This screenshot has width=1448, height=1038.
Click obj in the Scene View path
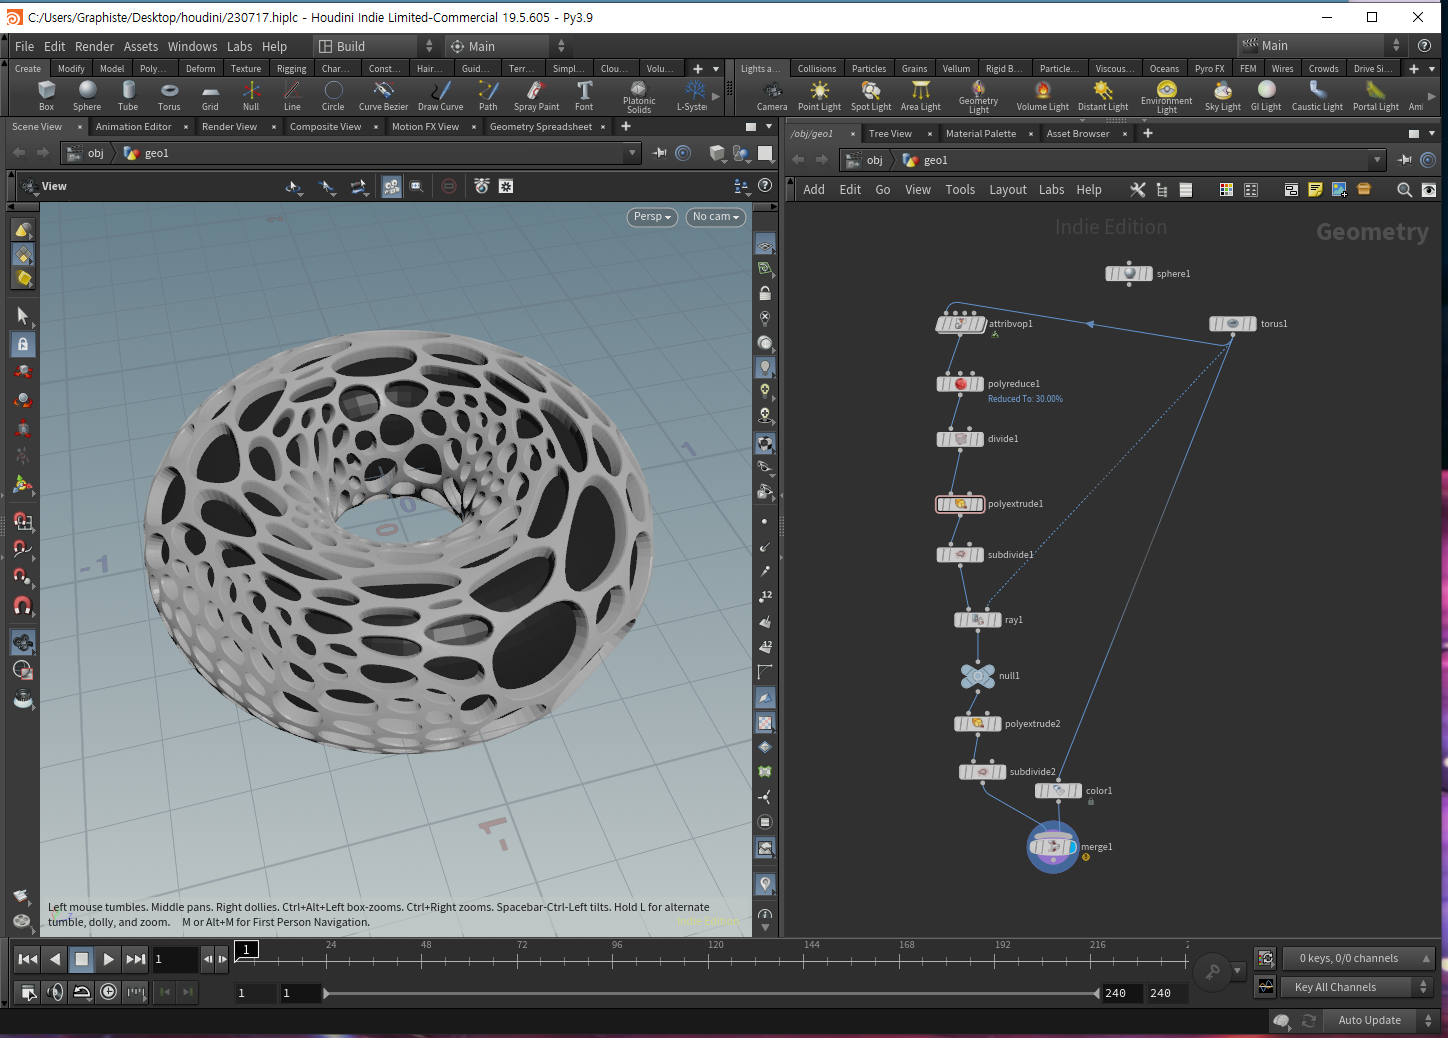86,153
